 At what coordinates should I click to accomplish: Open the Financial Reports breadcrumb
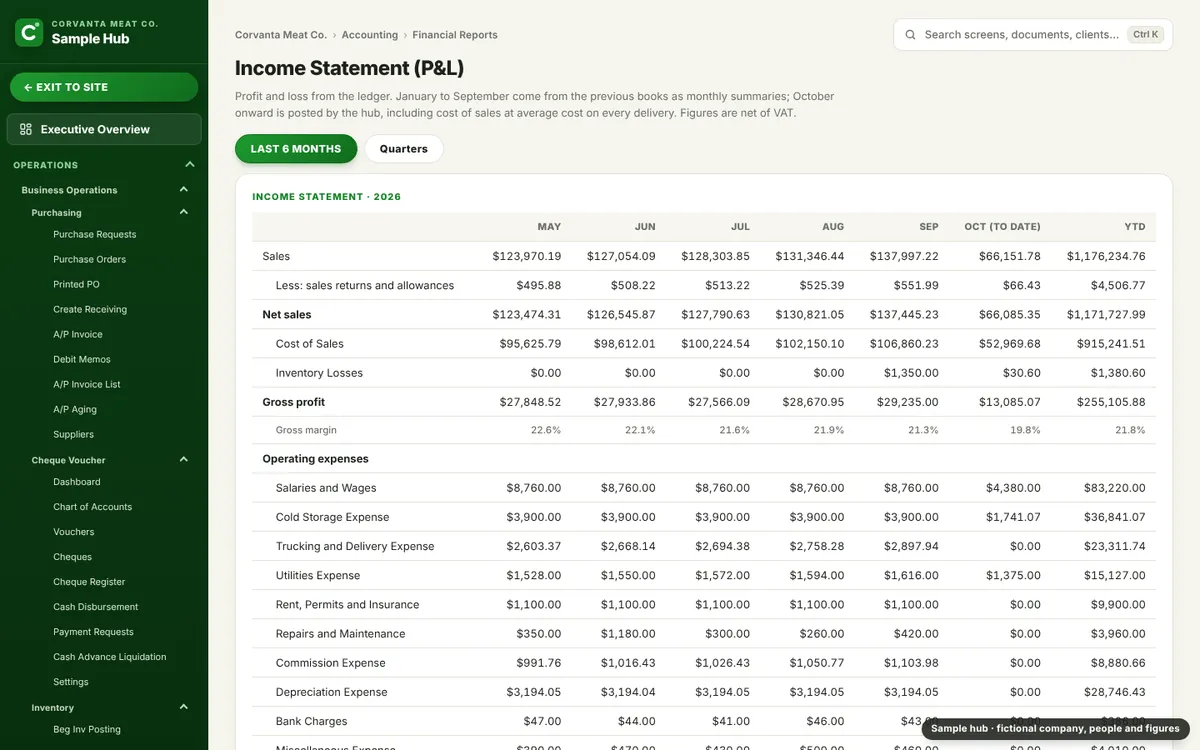coord(455,35)
